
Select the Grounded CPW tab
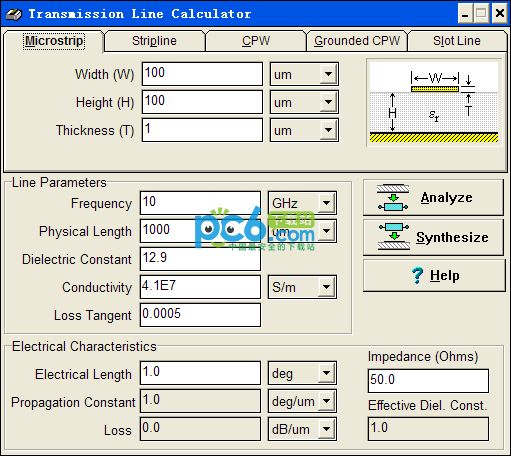pyautogui.click(x=357, y=41)
